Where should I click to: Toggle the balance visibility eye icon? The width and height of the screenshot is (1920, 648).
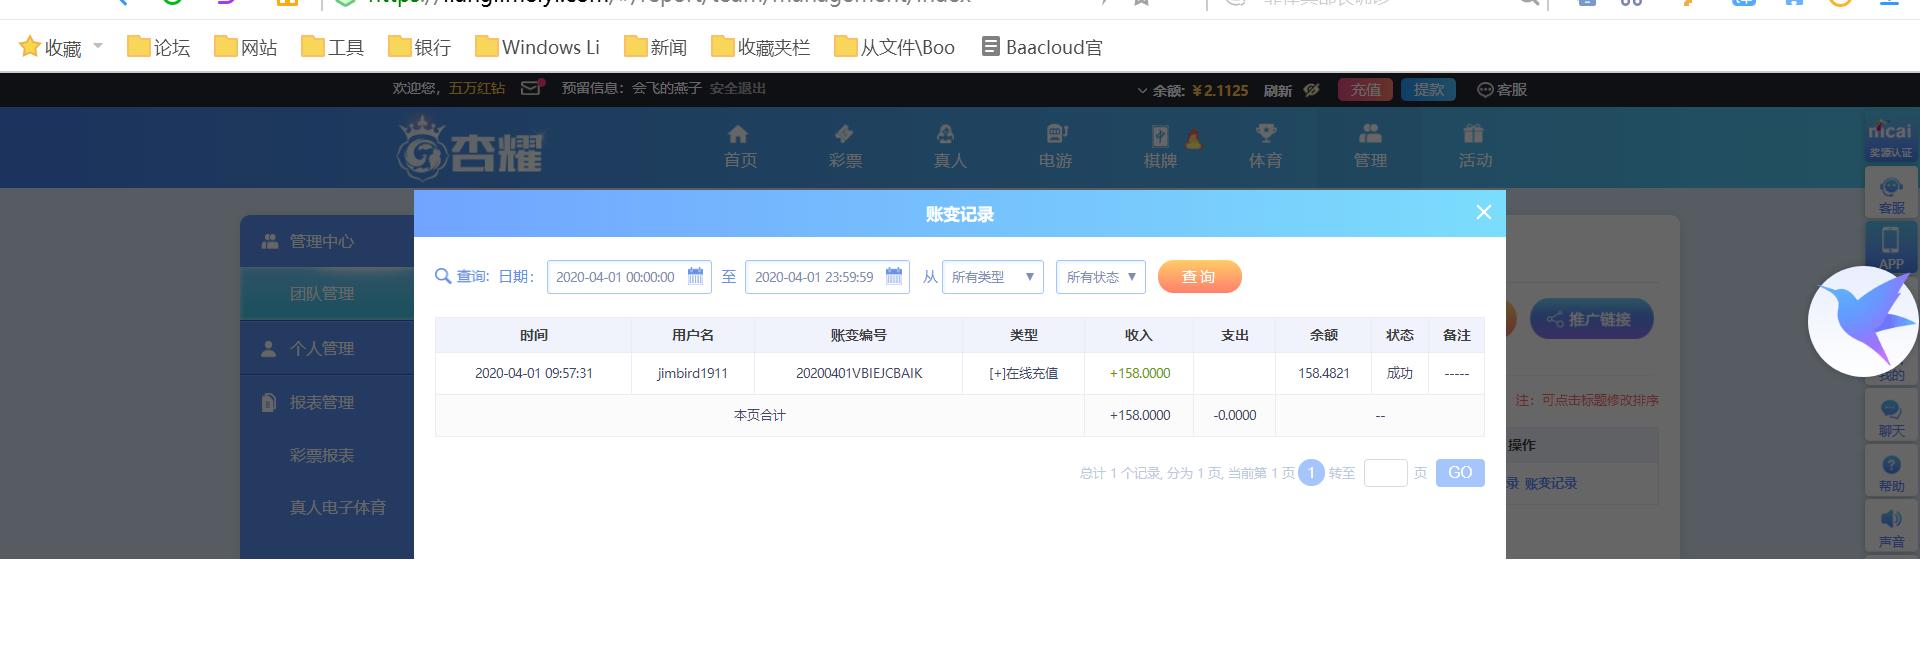click(1311, 90)
